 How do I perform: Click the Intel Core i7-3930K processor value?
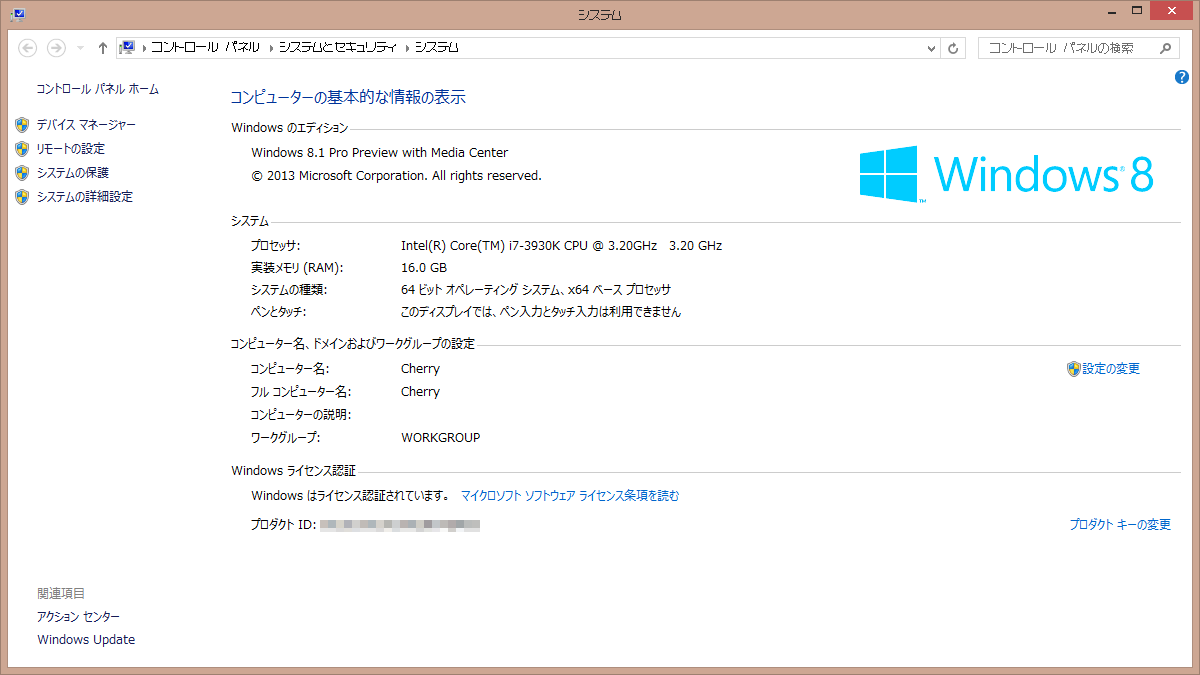[561, 246]
